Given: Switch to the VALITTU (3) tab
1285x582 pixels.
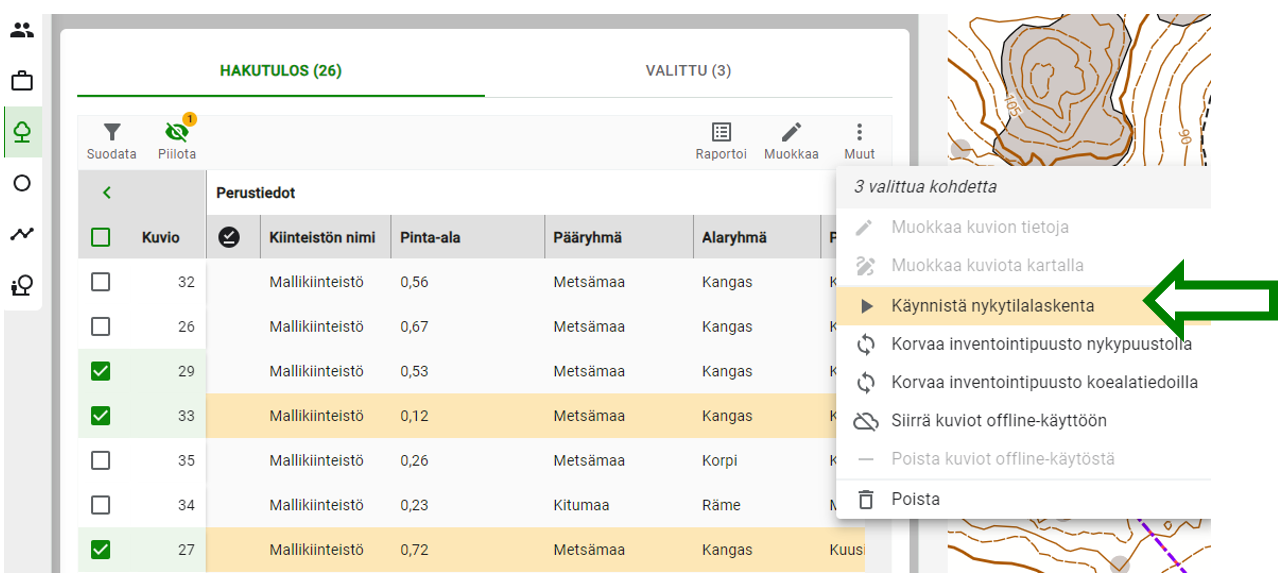Looking at the screenshot, I should [688, 71].
